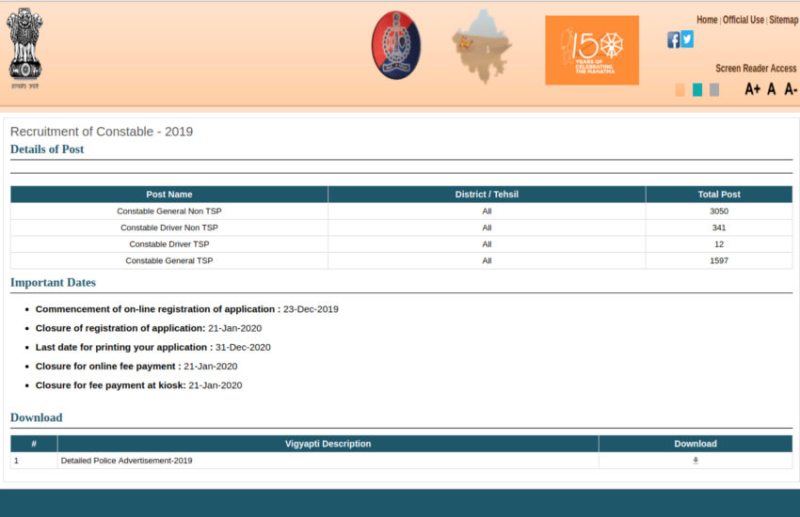Image resolution: width=800 pixels, height=517 pixels.
Task: Select the gray color theme swatch
Action: [x=714, y=90]
